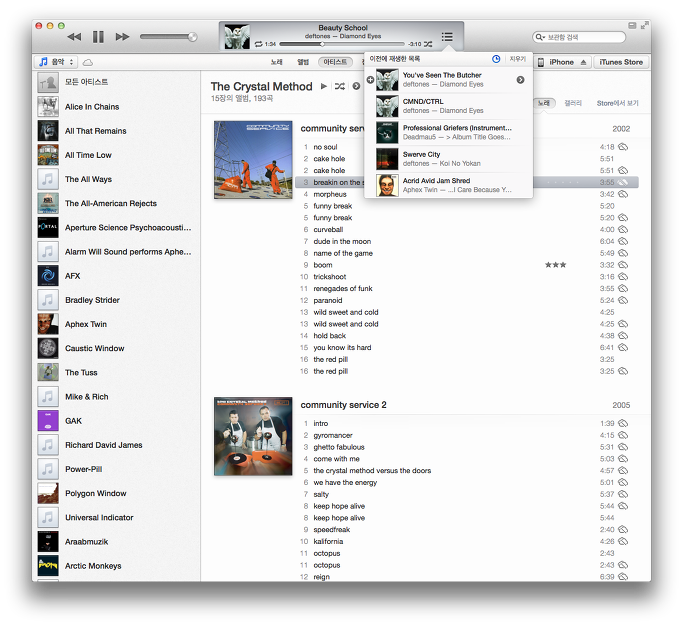Download 'ghetto fabulous' using cloud icon
The image size is (683, 626).
[x=623, y=447]
